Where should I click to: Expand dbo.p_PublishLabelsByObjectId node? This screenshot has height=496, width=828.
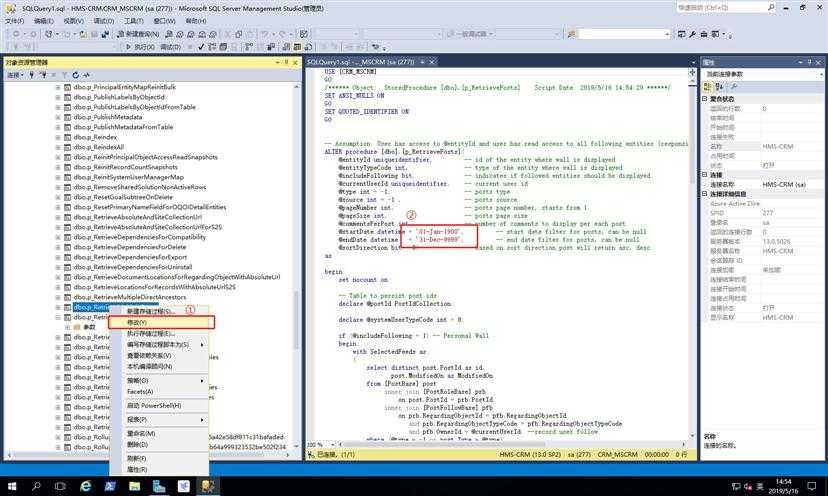58,97
